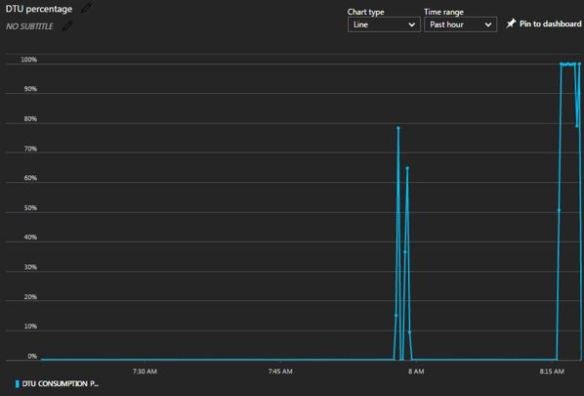
Task: Click the 40% y-axis label
Action: point(31,237)
